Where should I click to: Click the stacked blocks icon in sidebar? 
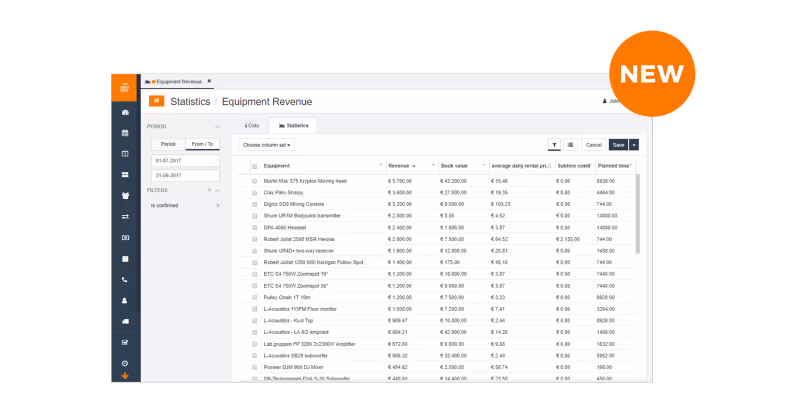coord(125,175)
